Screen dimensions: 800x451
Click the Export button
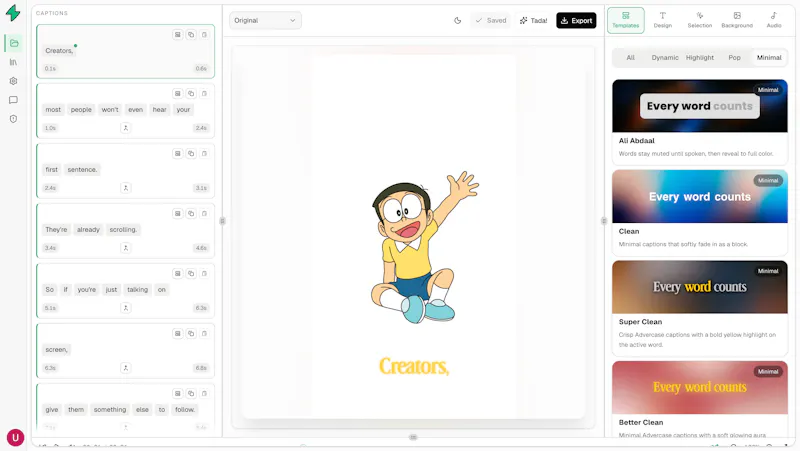click(576, 20)
